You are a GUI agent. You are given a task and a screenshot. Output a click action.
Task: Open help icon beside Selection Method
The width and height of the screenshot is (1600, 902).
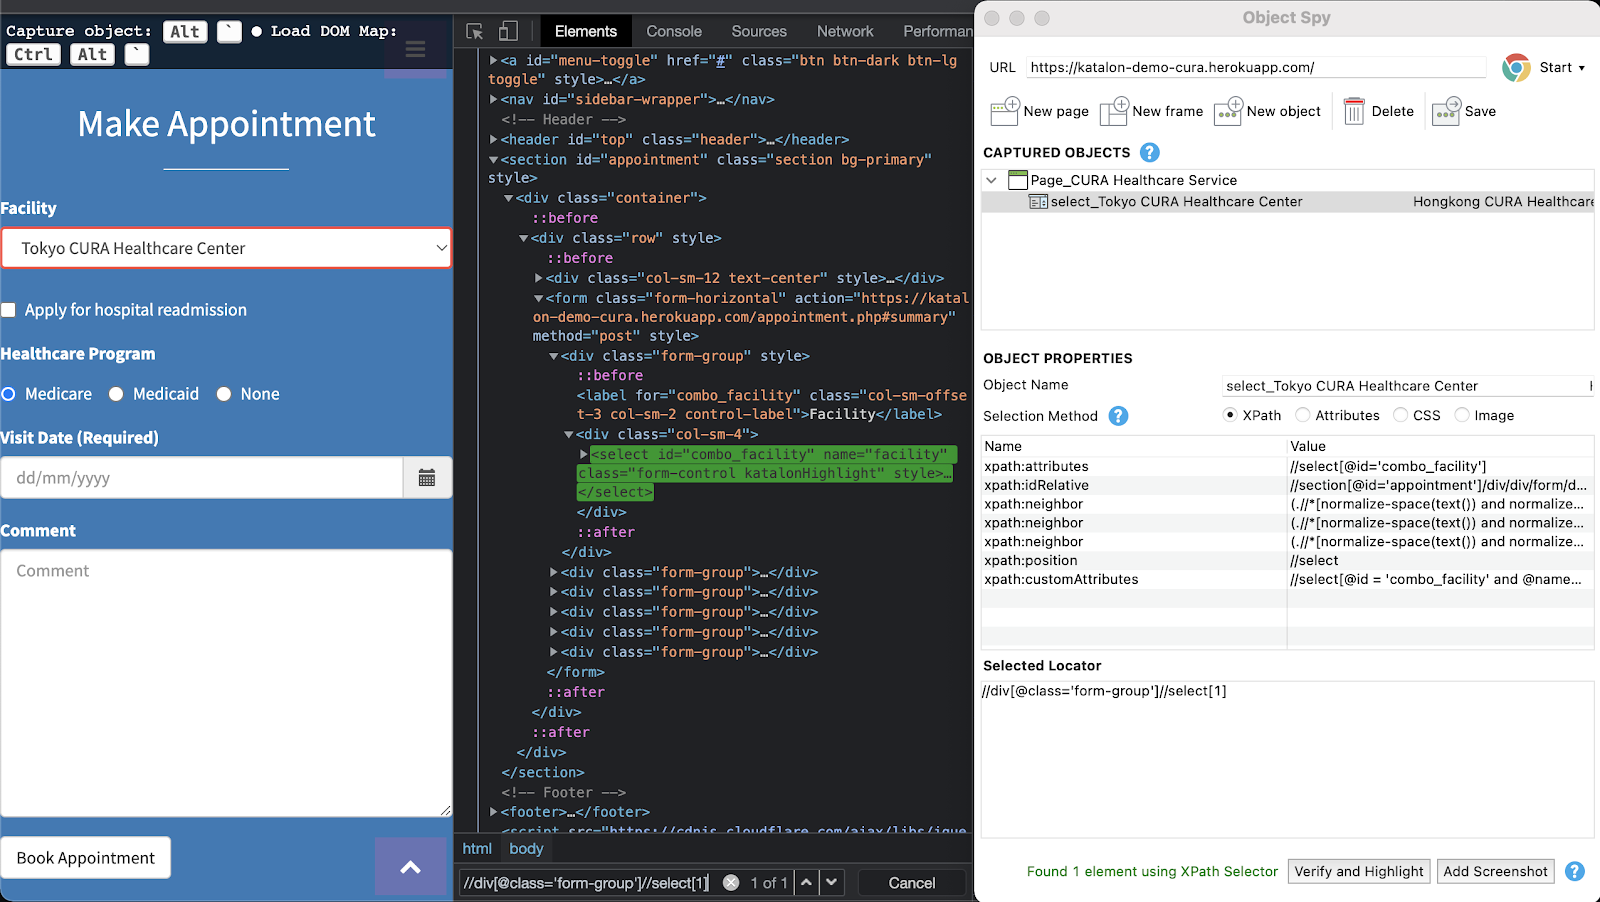[1119, 416]
